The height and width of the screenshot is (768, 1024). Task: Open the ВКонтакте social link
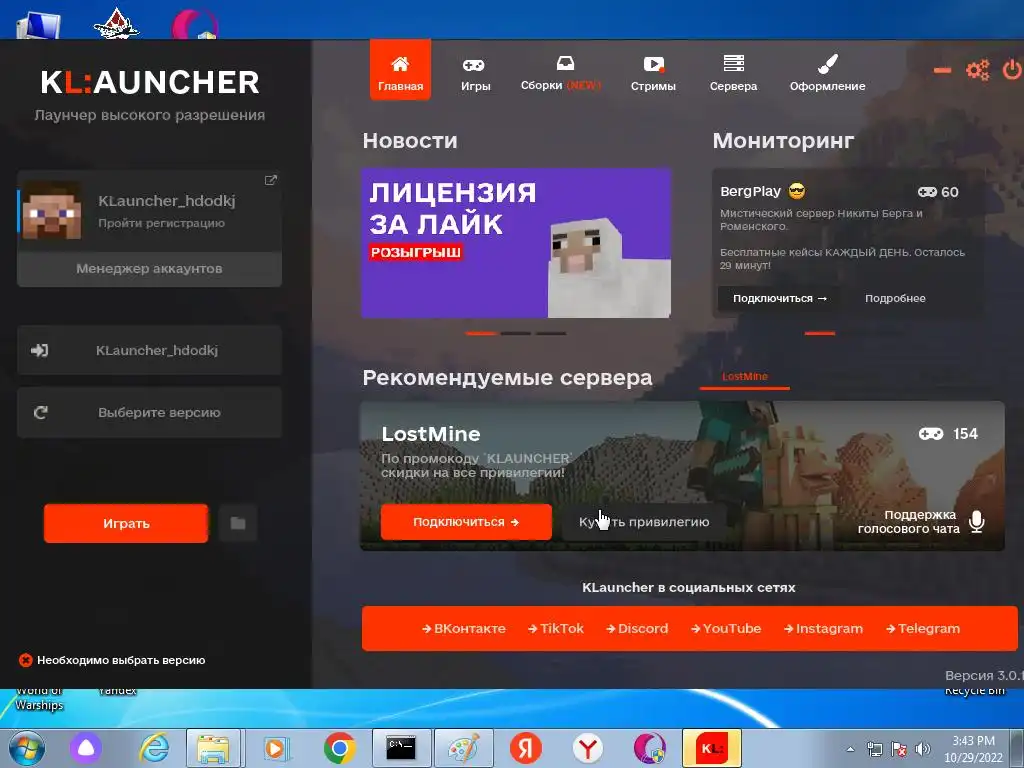click(464, 628)
